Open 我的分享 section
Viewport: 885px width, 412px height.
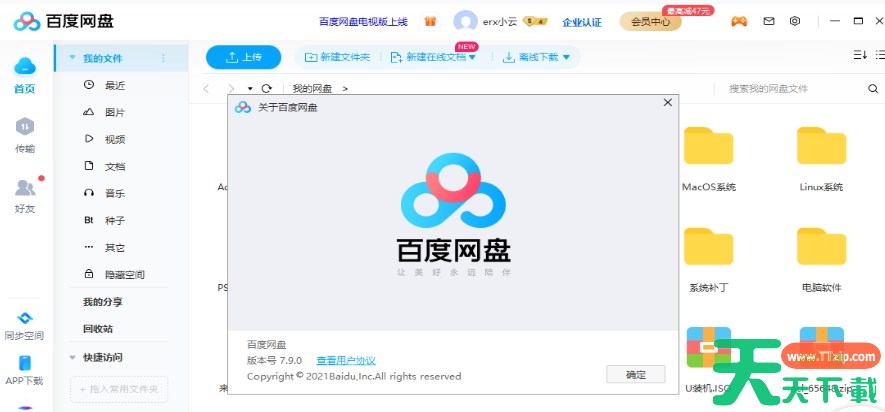coord(103,302)
